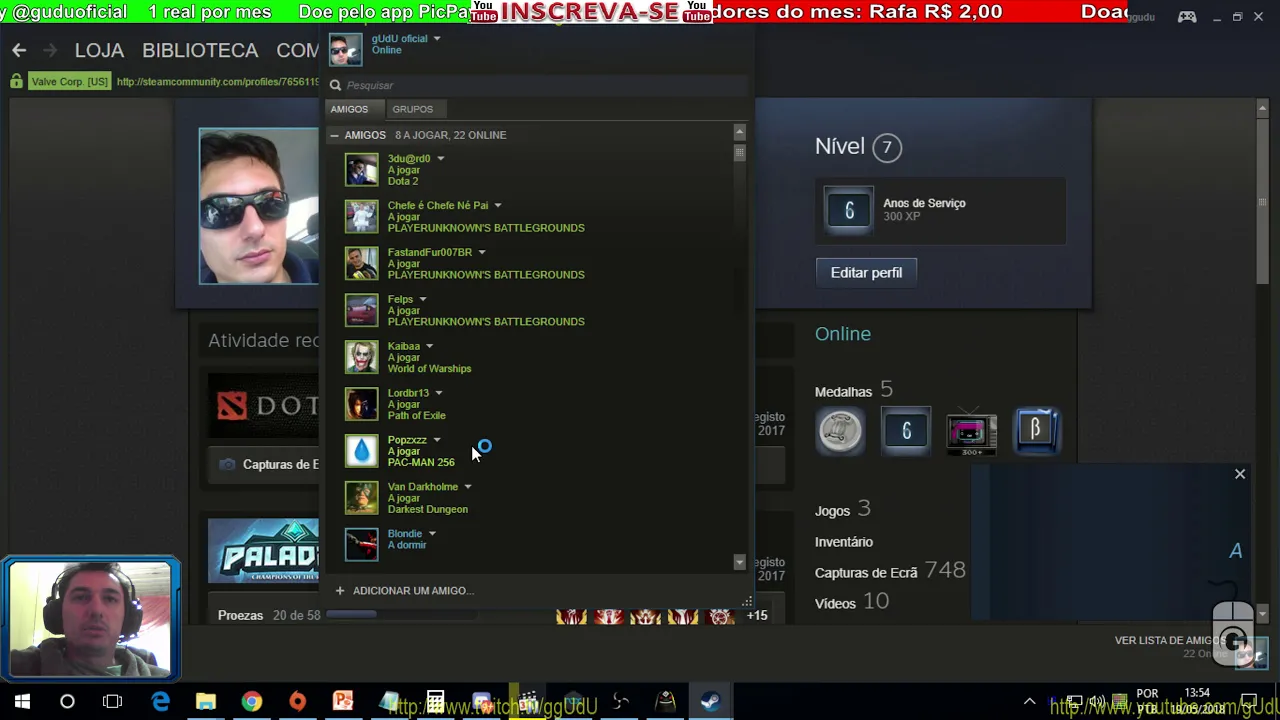Open FaslandFur007BR friend avatar
This screenshot has width=1280, height=720.
point(362,264)
